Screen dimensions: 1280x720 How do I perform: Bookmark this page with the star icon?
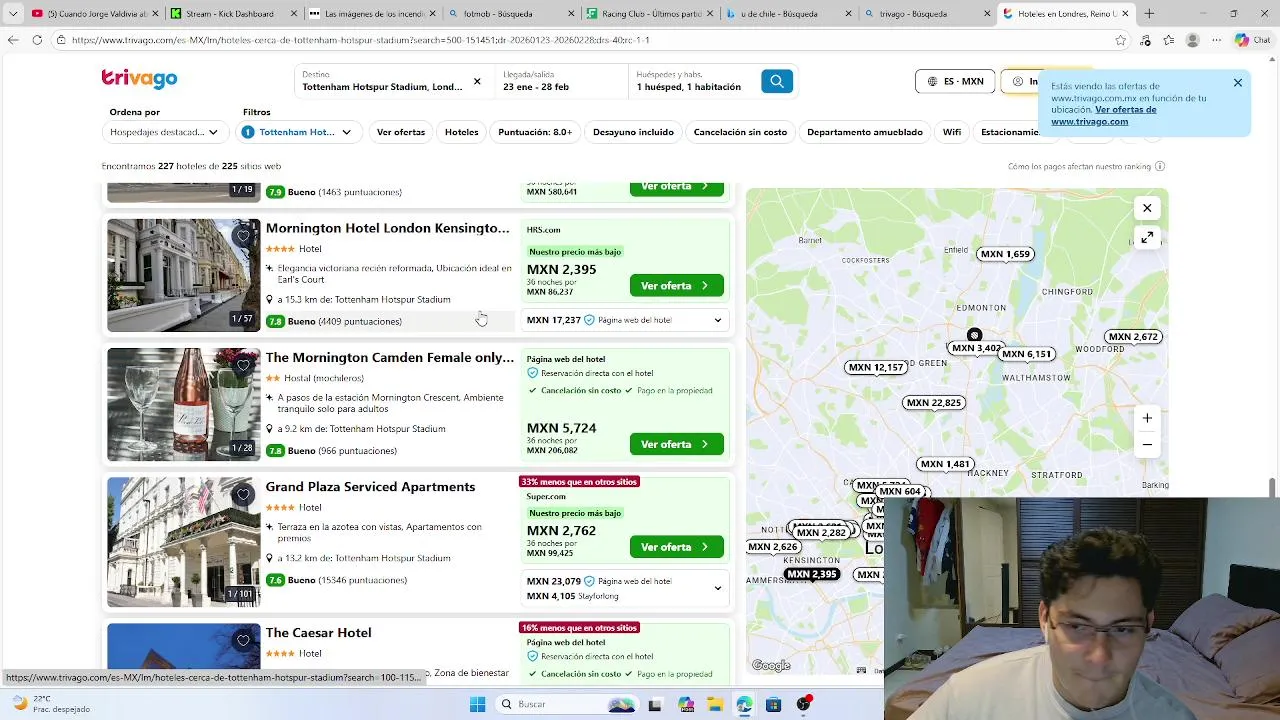[1120, 40]
